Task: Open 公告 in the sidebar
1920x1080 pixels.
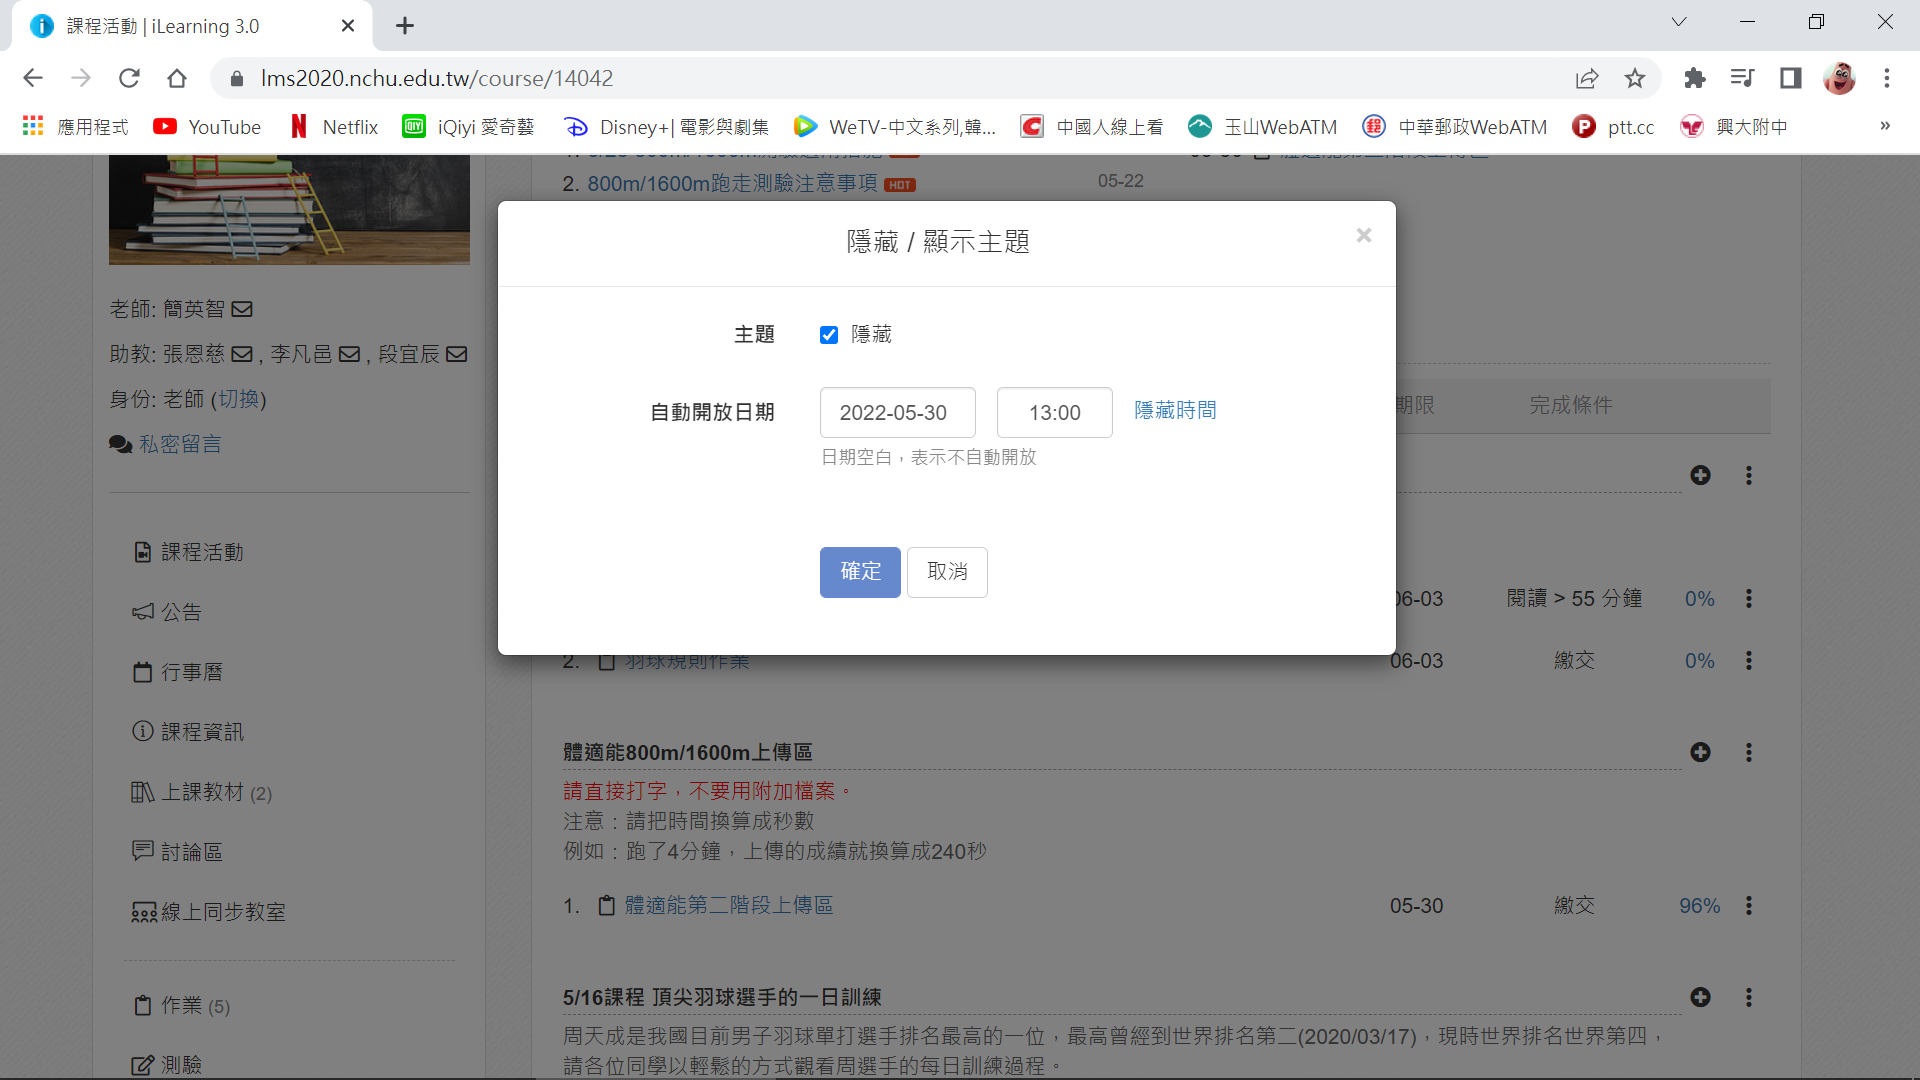Action: tap(168, 612)
